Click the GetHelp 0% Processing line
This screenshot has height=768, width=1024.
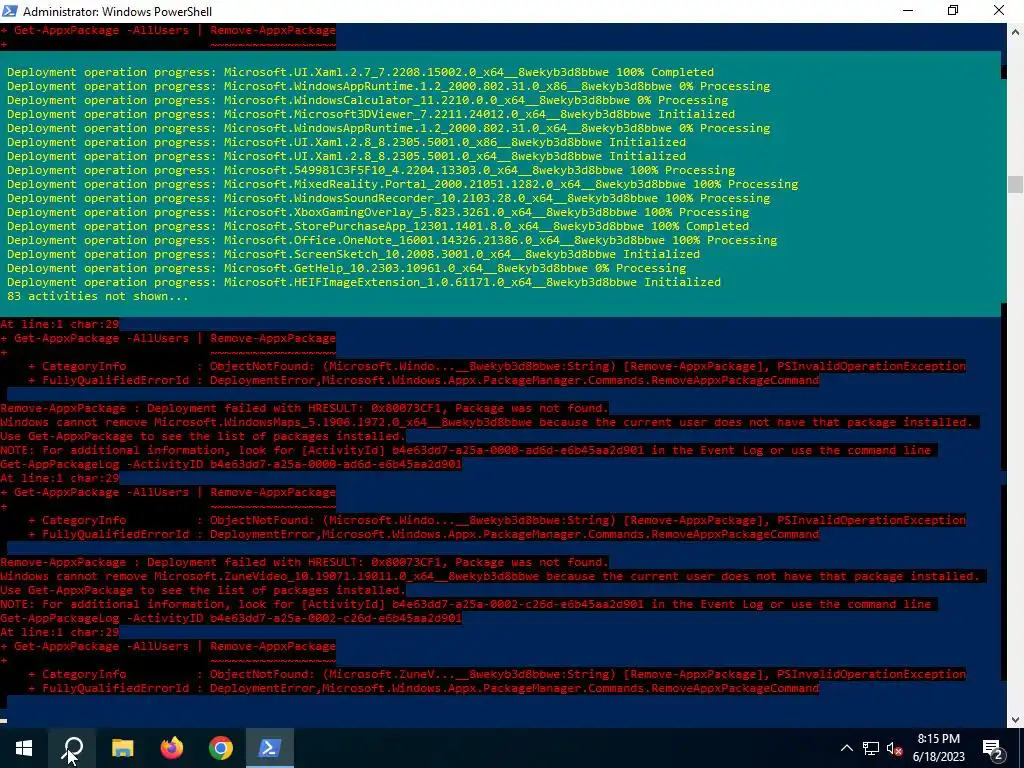pyautogui.click(x=346, y=268)
